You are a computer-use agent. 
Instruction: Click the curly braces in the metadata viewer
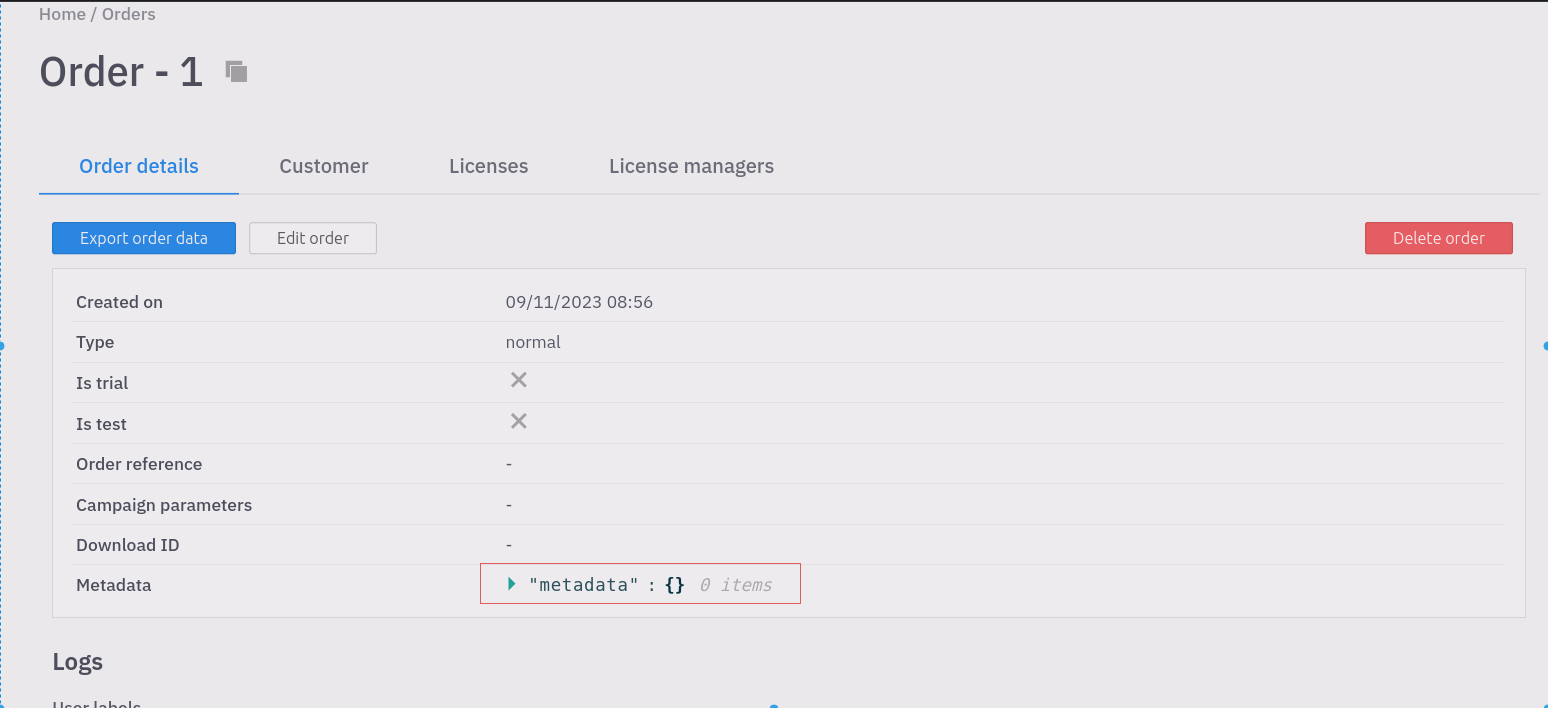tap(676, 584)
